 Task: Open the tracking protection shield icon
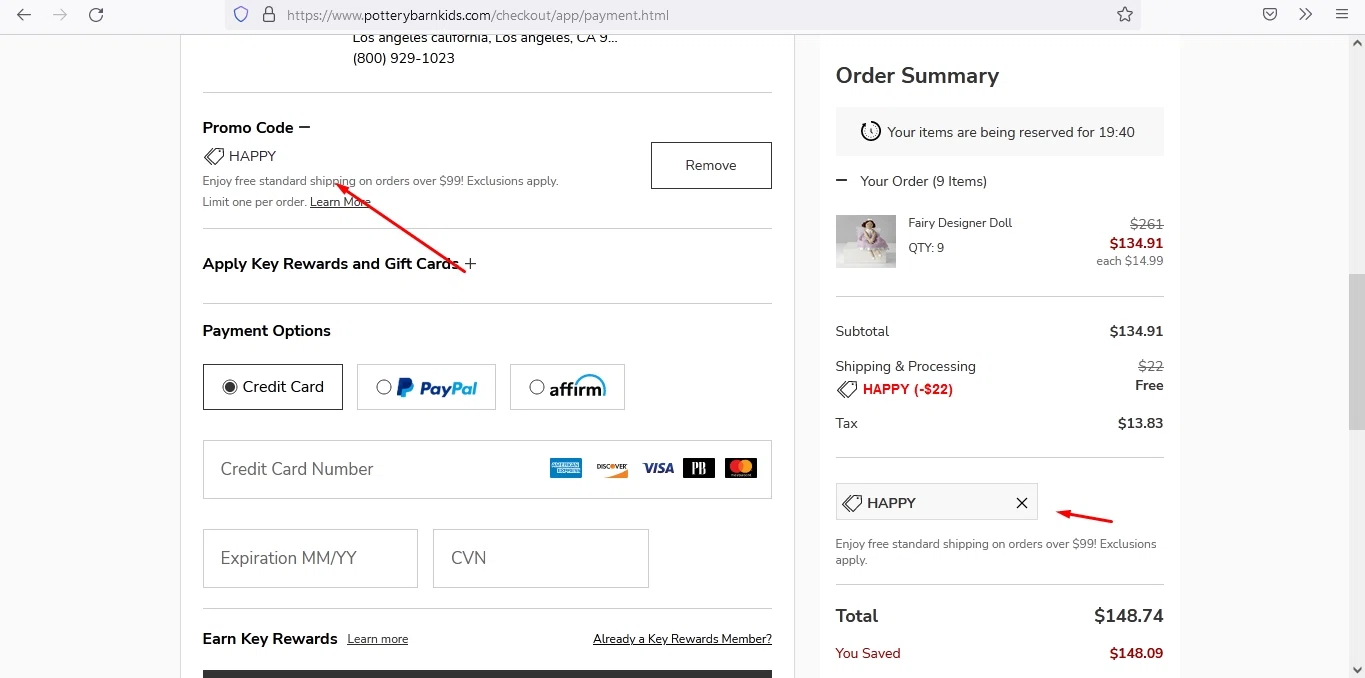[240, 15]
